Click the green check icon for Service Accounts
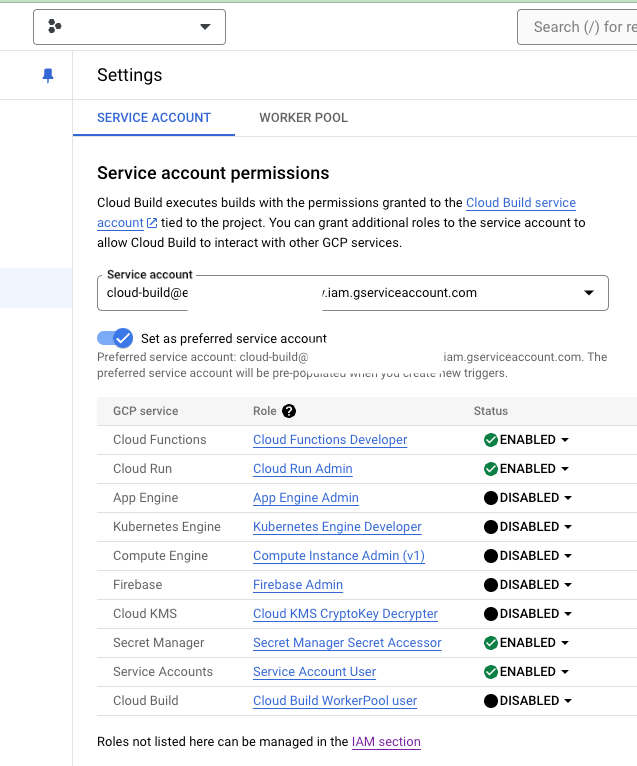This screenshot has width=637, height=766. (x=490, y=672)
